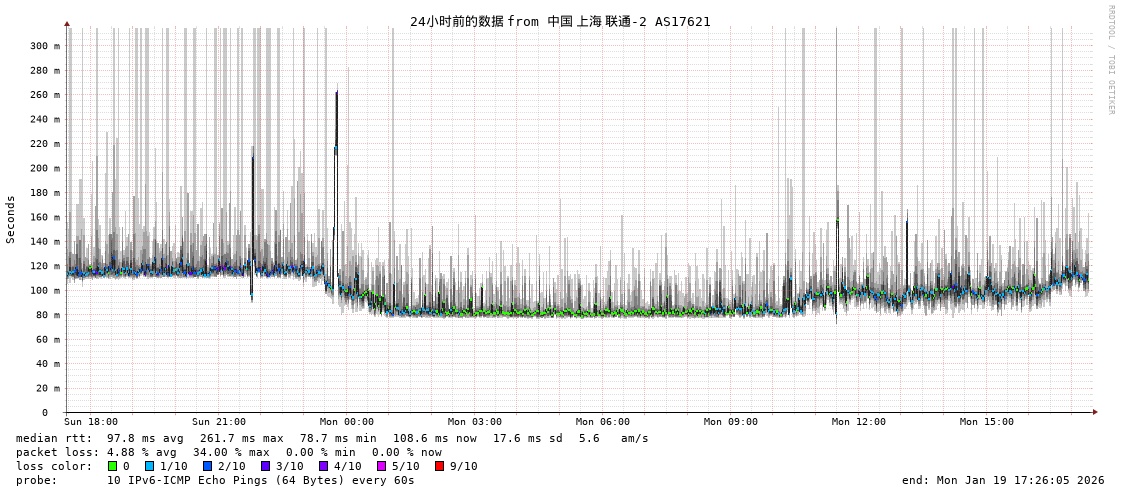The width and height of the screenshot is (1121, 494).
Task: Click the '100 m' y-axis value
Action: (x=44, y=290)
